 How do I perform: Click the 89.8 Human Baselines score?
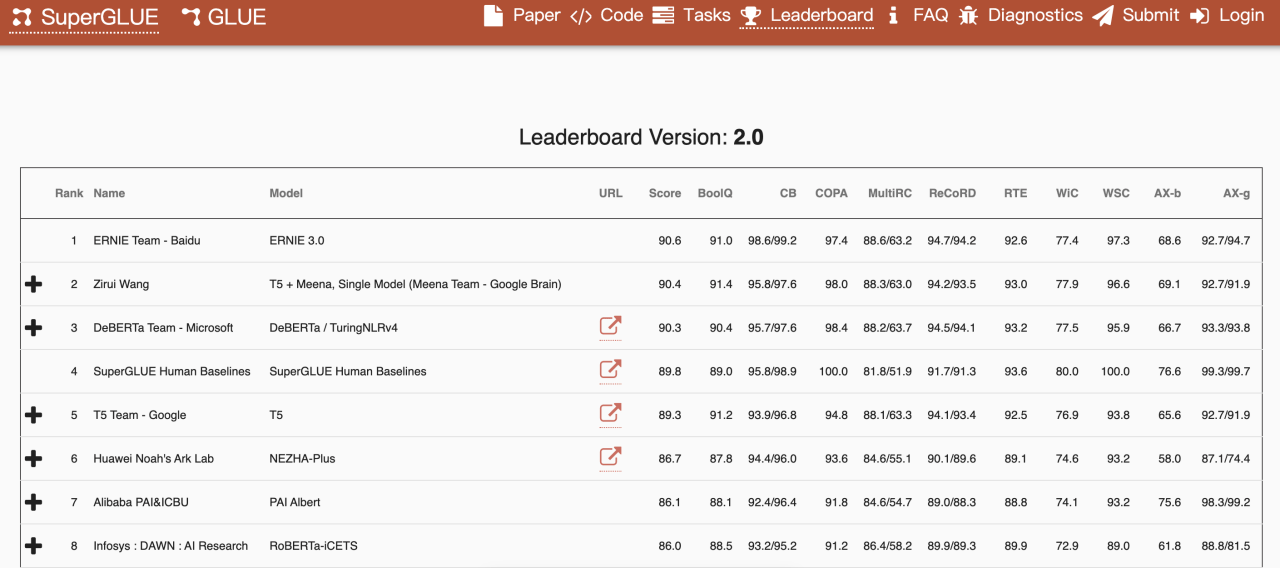pyautogui.click(x=670, y=371)
